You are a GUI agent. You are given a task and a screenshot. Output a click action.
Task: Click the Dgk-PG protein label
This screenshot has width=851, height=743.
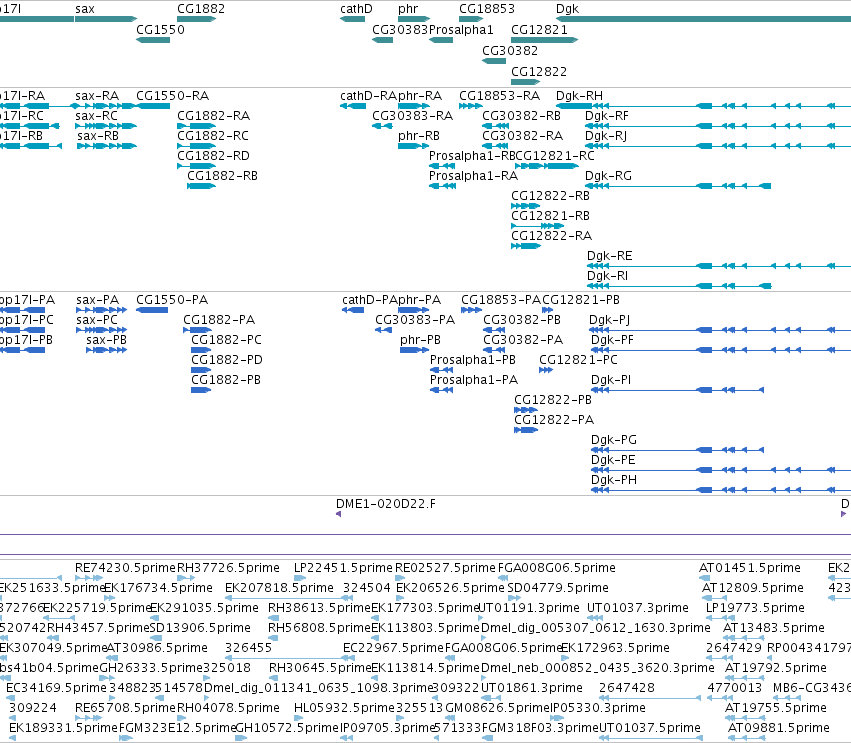coord(614,440)
